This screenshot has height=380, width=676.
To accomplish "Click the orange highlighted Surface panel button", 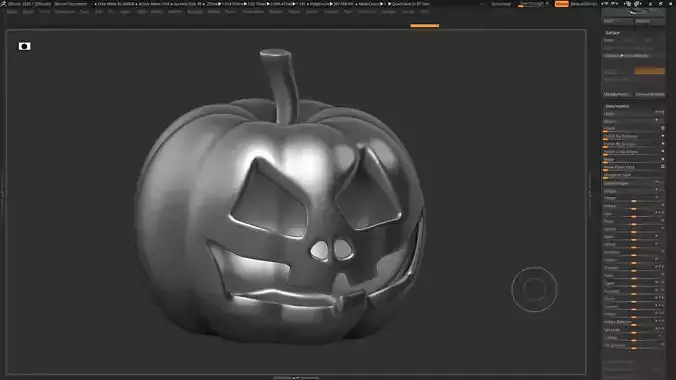I will click(x=649, y=71).
